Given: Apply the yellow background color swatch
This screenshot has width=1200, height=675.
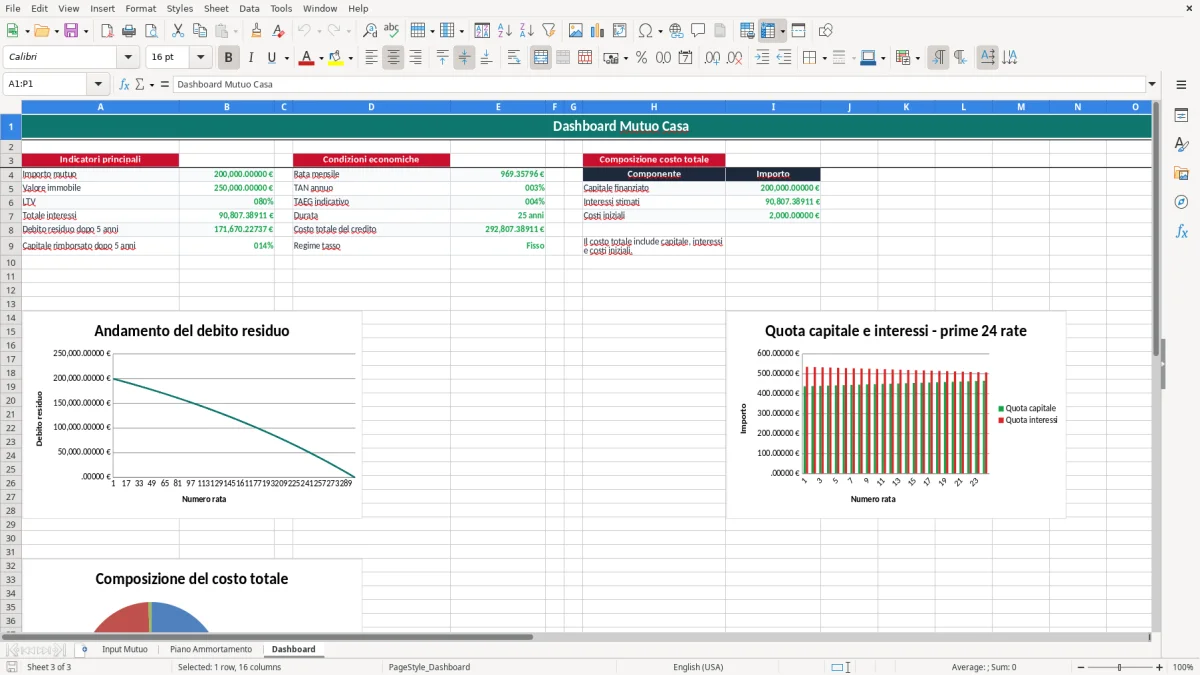Looking at the screenshot, I should point(336,58).
